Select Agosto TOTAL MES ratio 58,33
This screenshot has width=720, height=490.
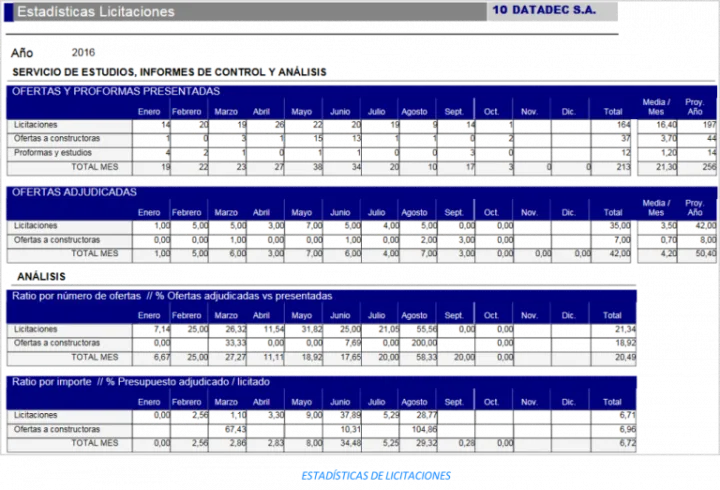coord(427,357)
